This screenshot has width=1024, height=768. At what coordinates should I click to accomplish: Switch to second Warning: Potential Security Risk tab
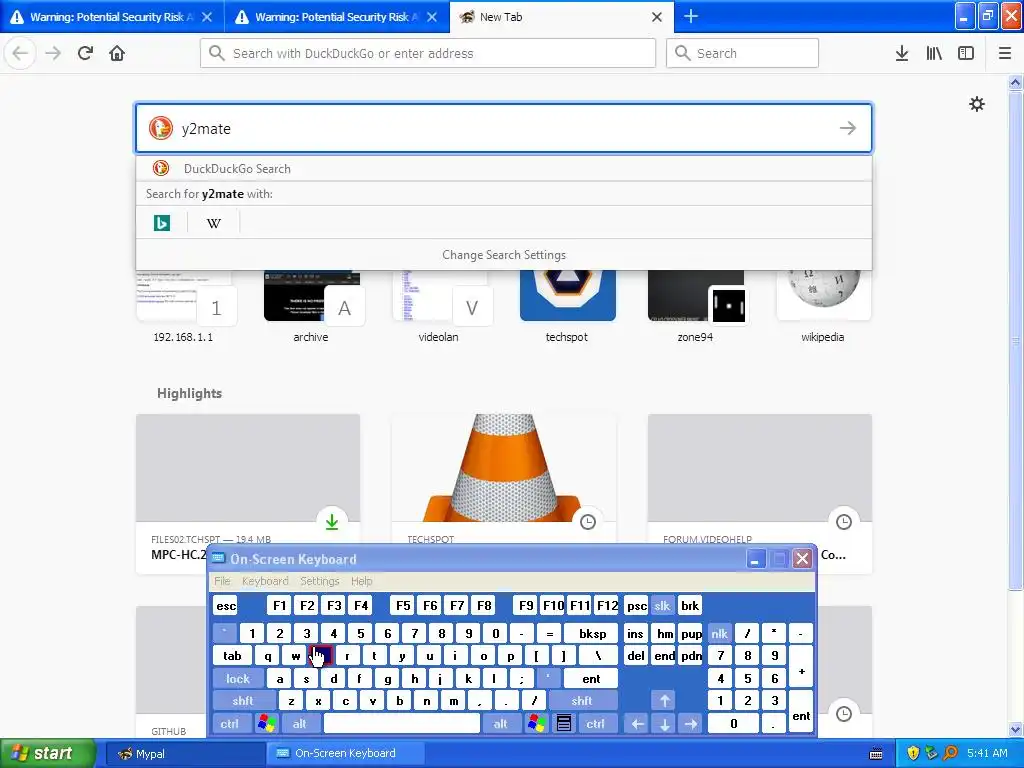tap(337, 16)
